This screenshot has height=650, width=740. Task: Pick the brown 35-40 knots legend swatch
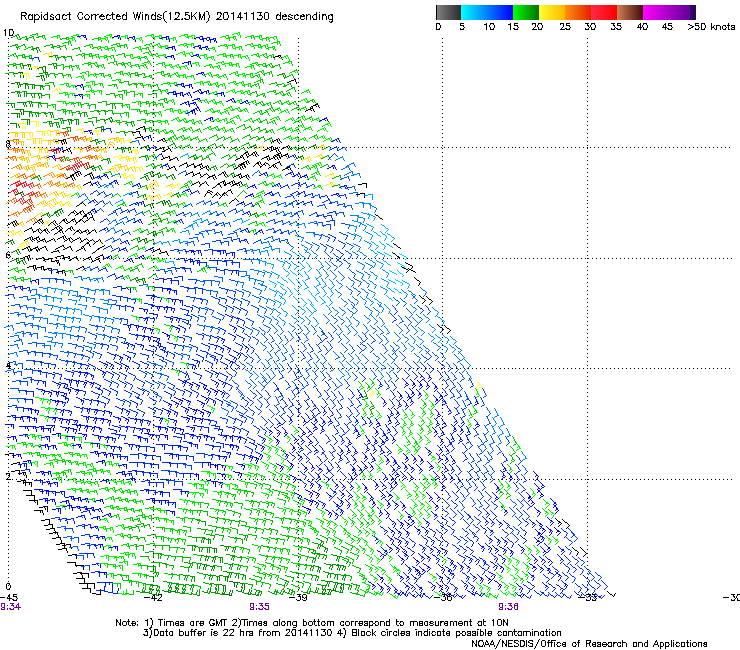(630, 12)
